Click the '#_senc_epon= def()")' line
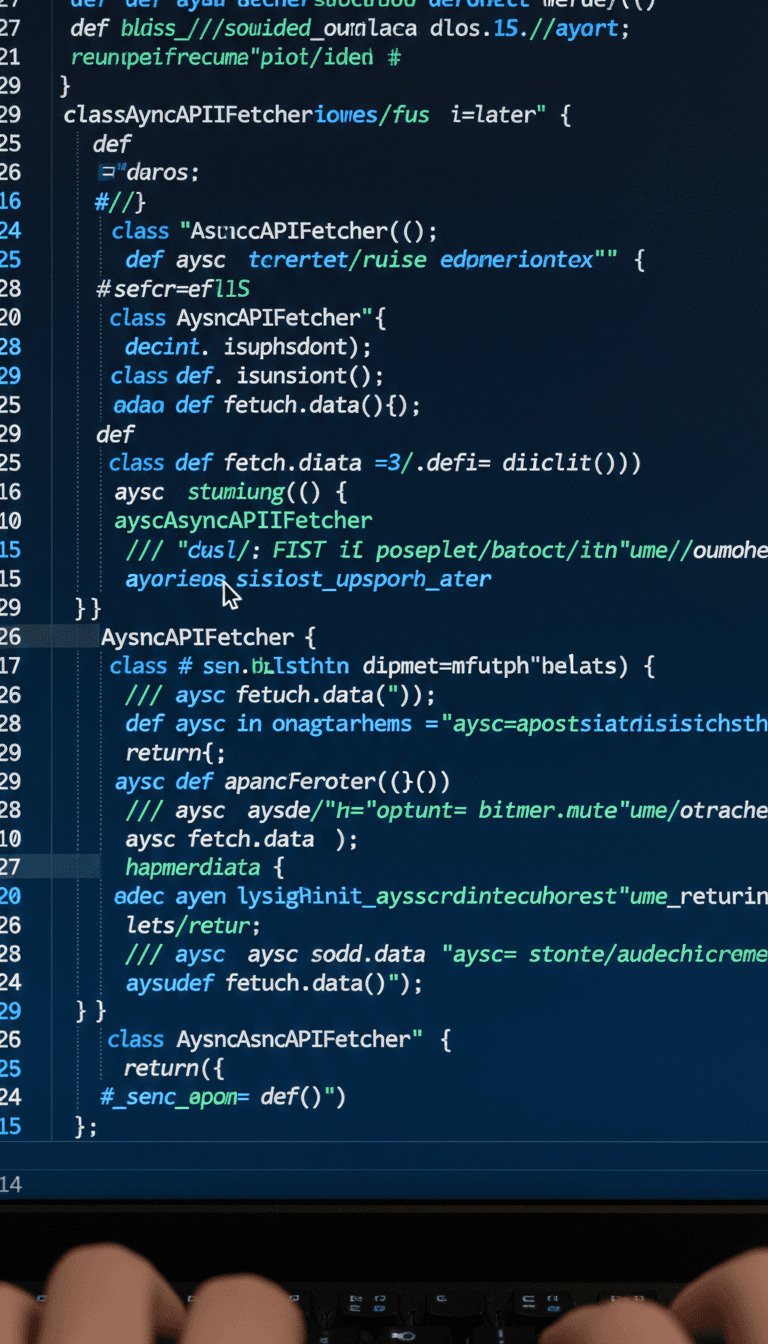768x1344 pixels. pos(223,1097)
